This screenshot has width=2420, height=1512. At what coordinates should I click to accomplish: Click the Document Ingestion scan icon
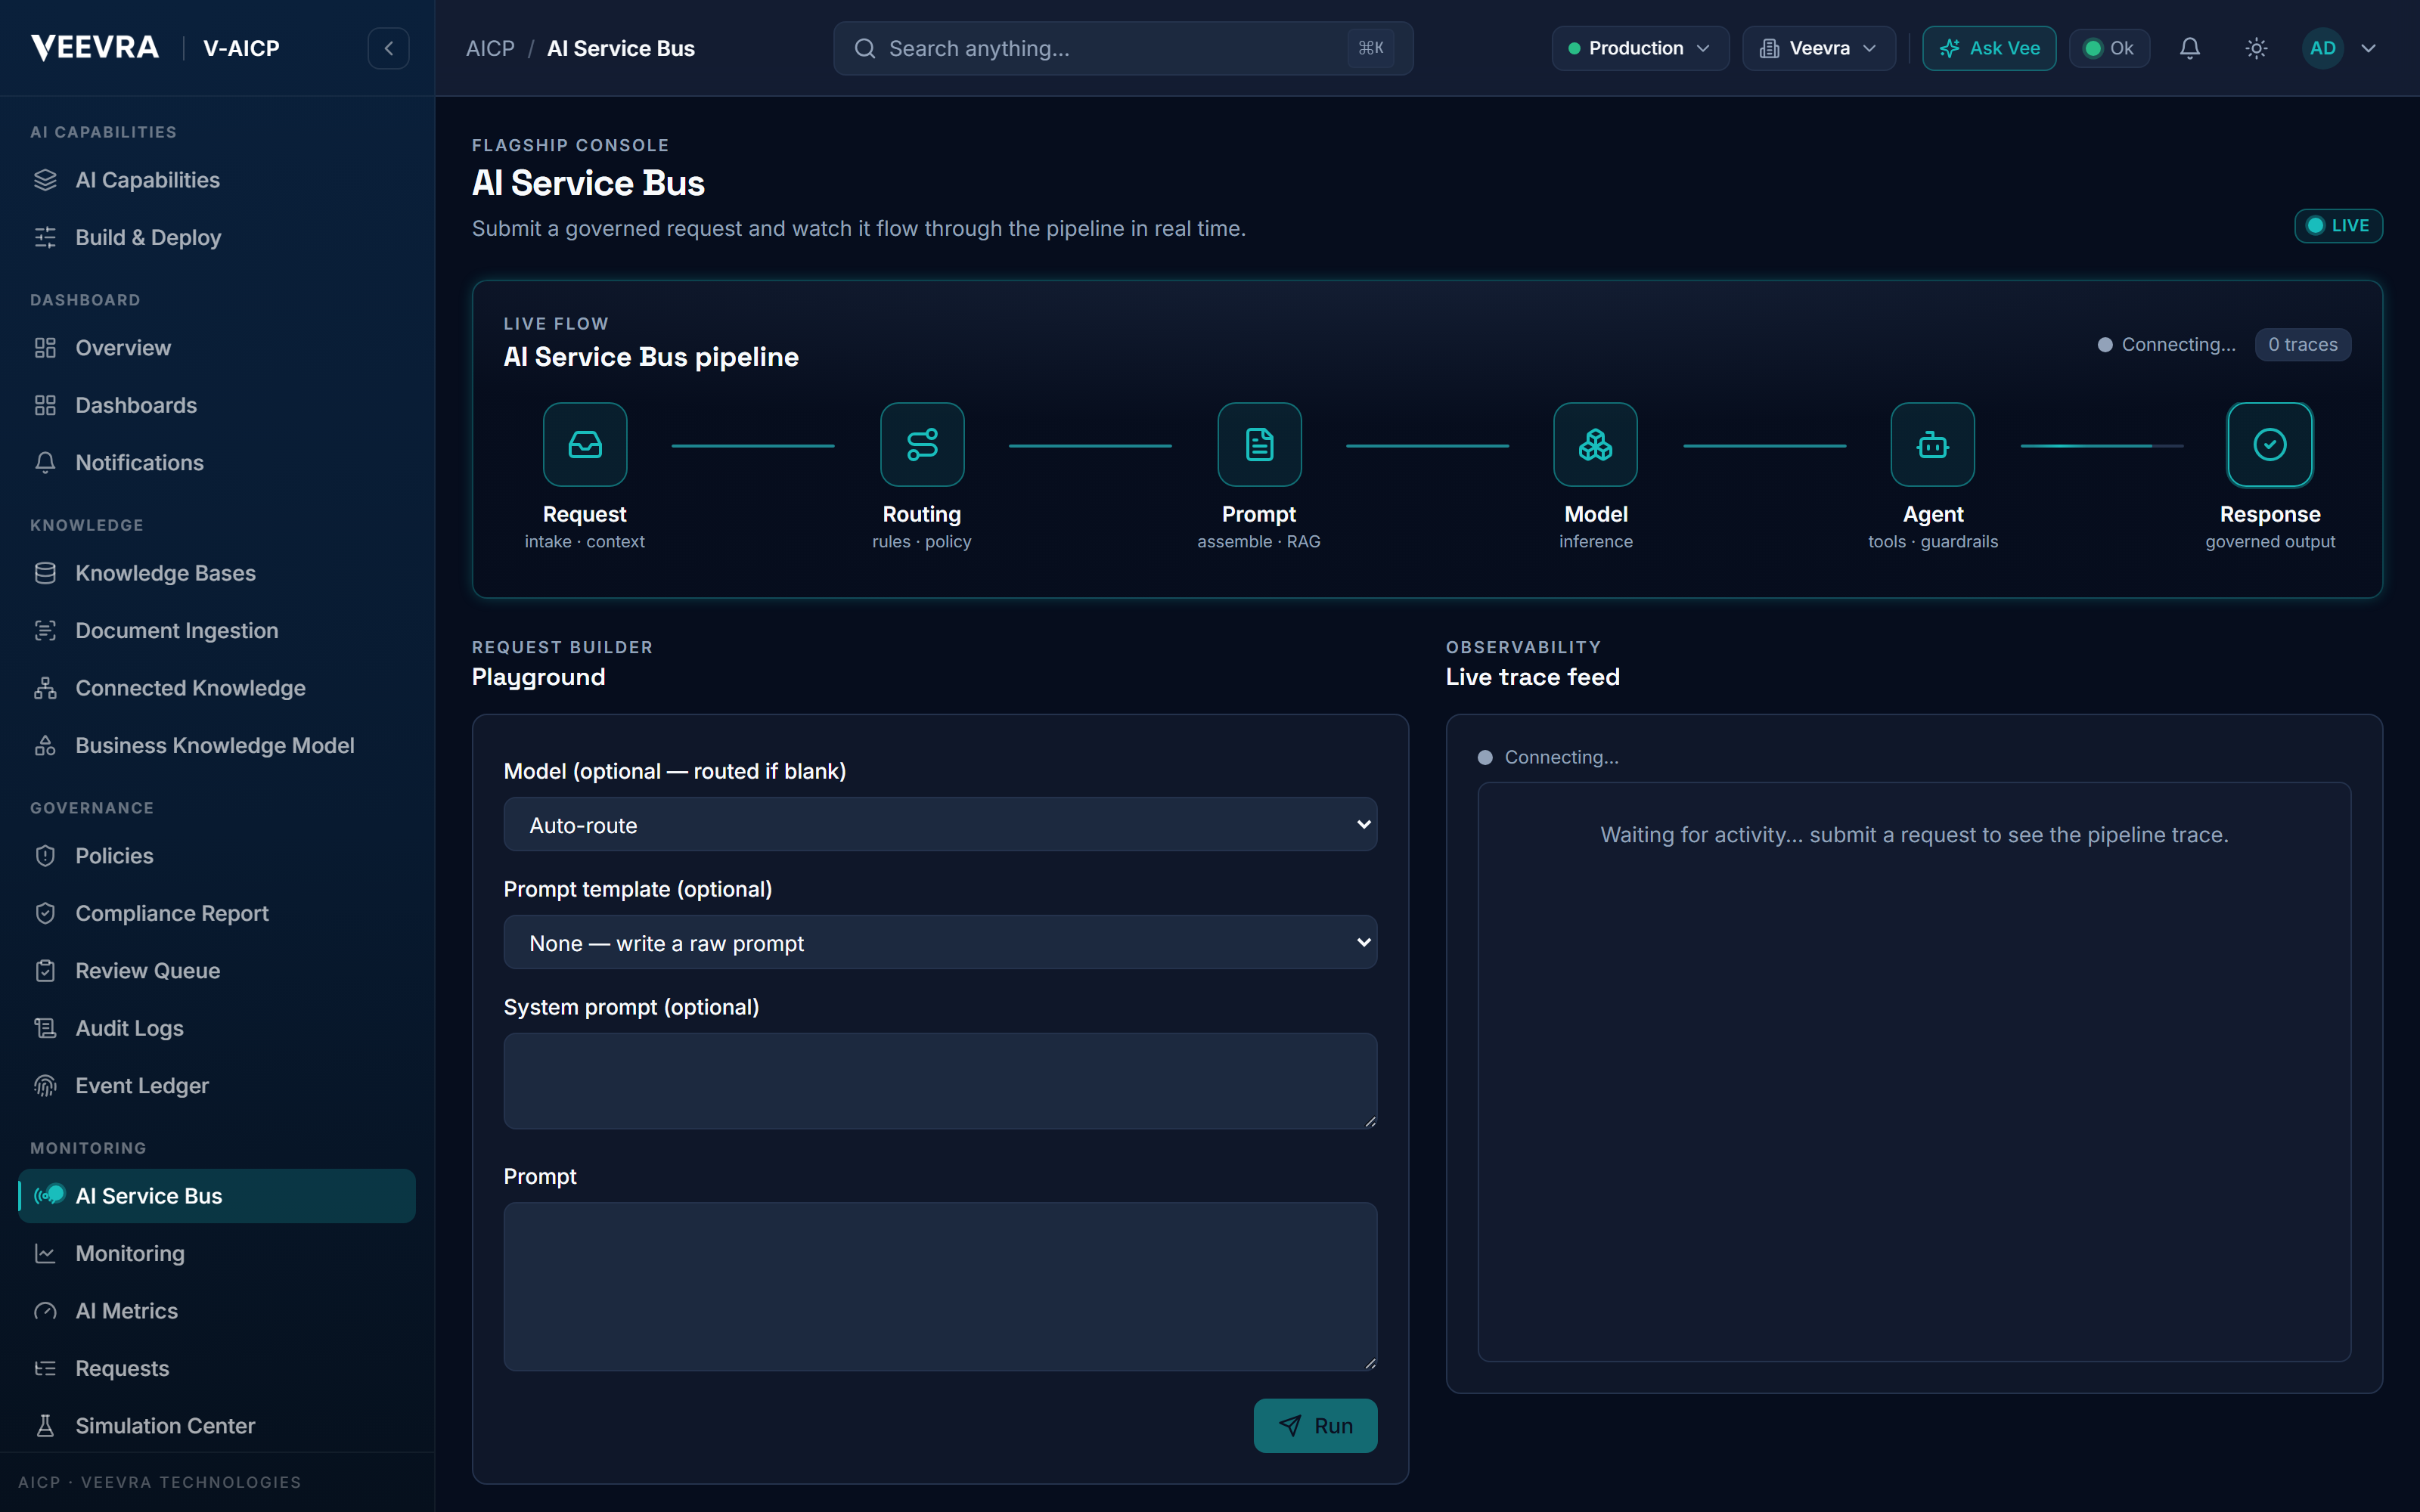point(45,630)
